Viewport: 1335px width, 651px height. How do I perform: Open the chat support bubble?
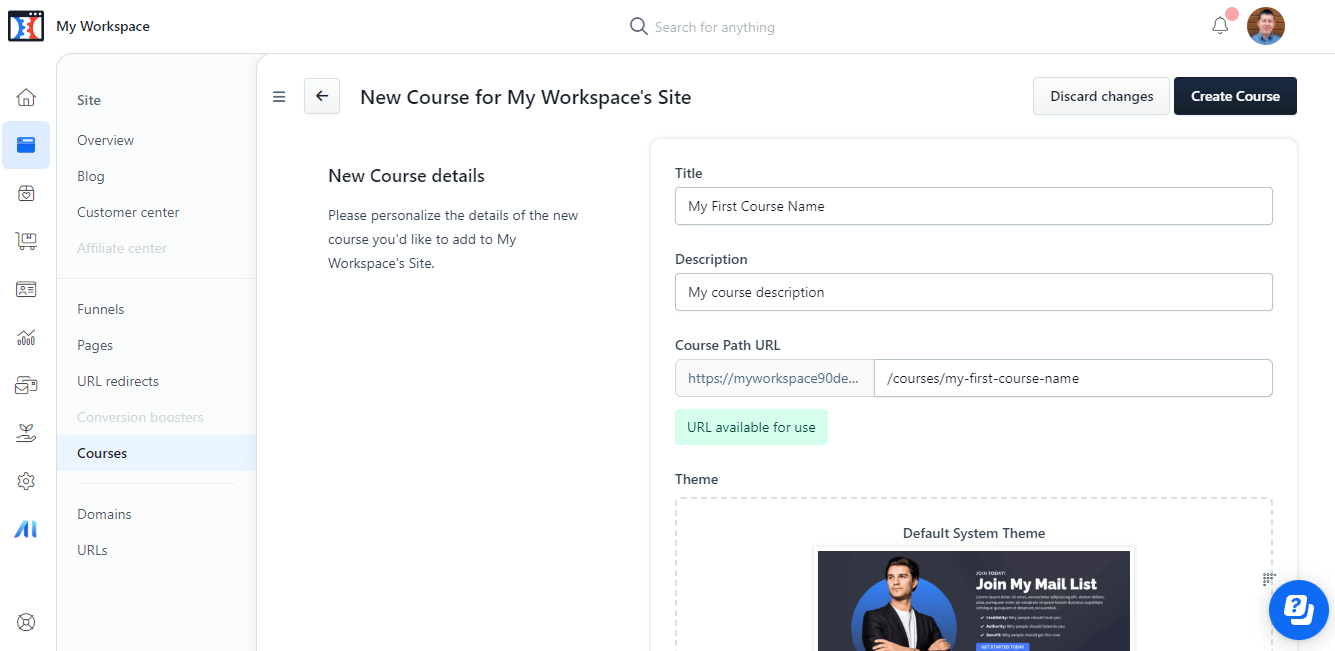click(1298, 609)
